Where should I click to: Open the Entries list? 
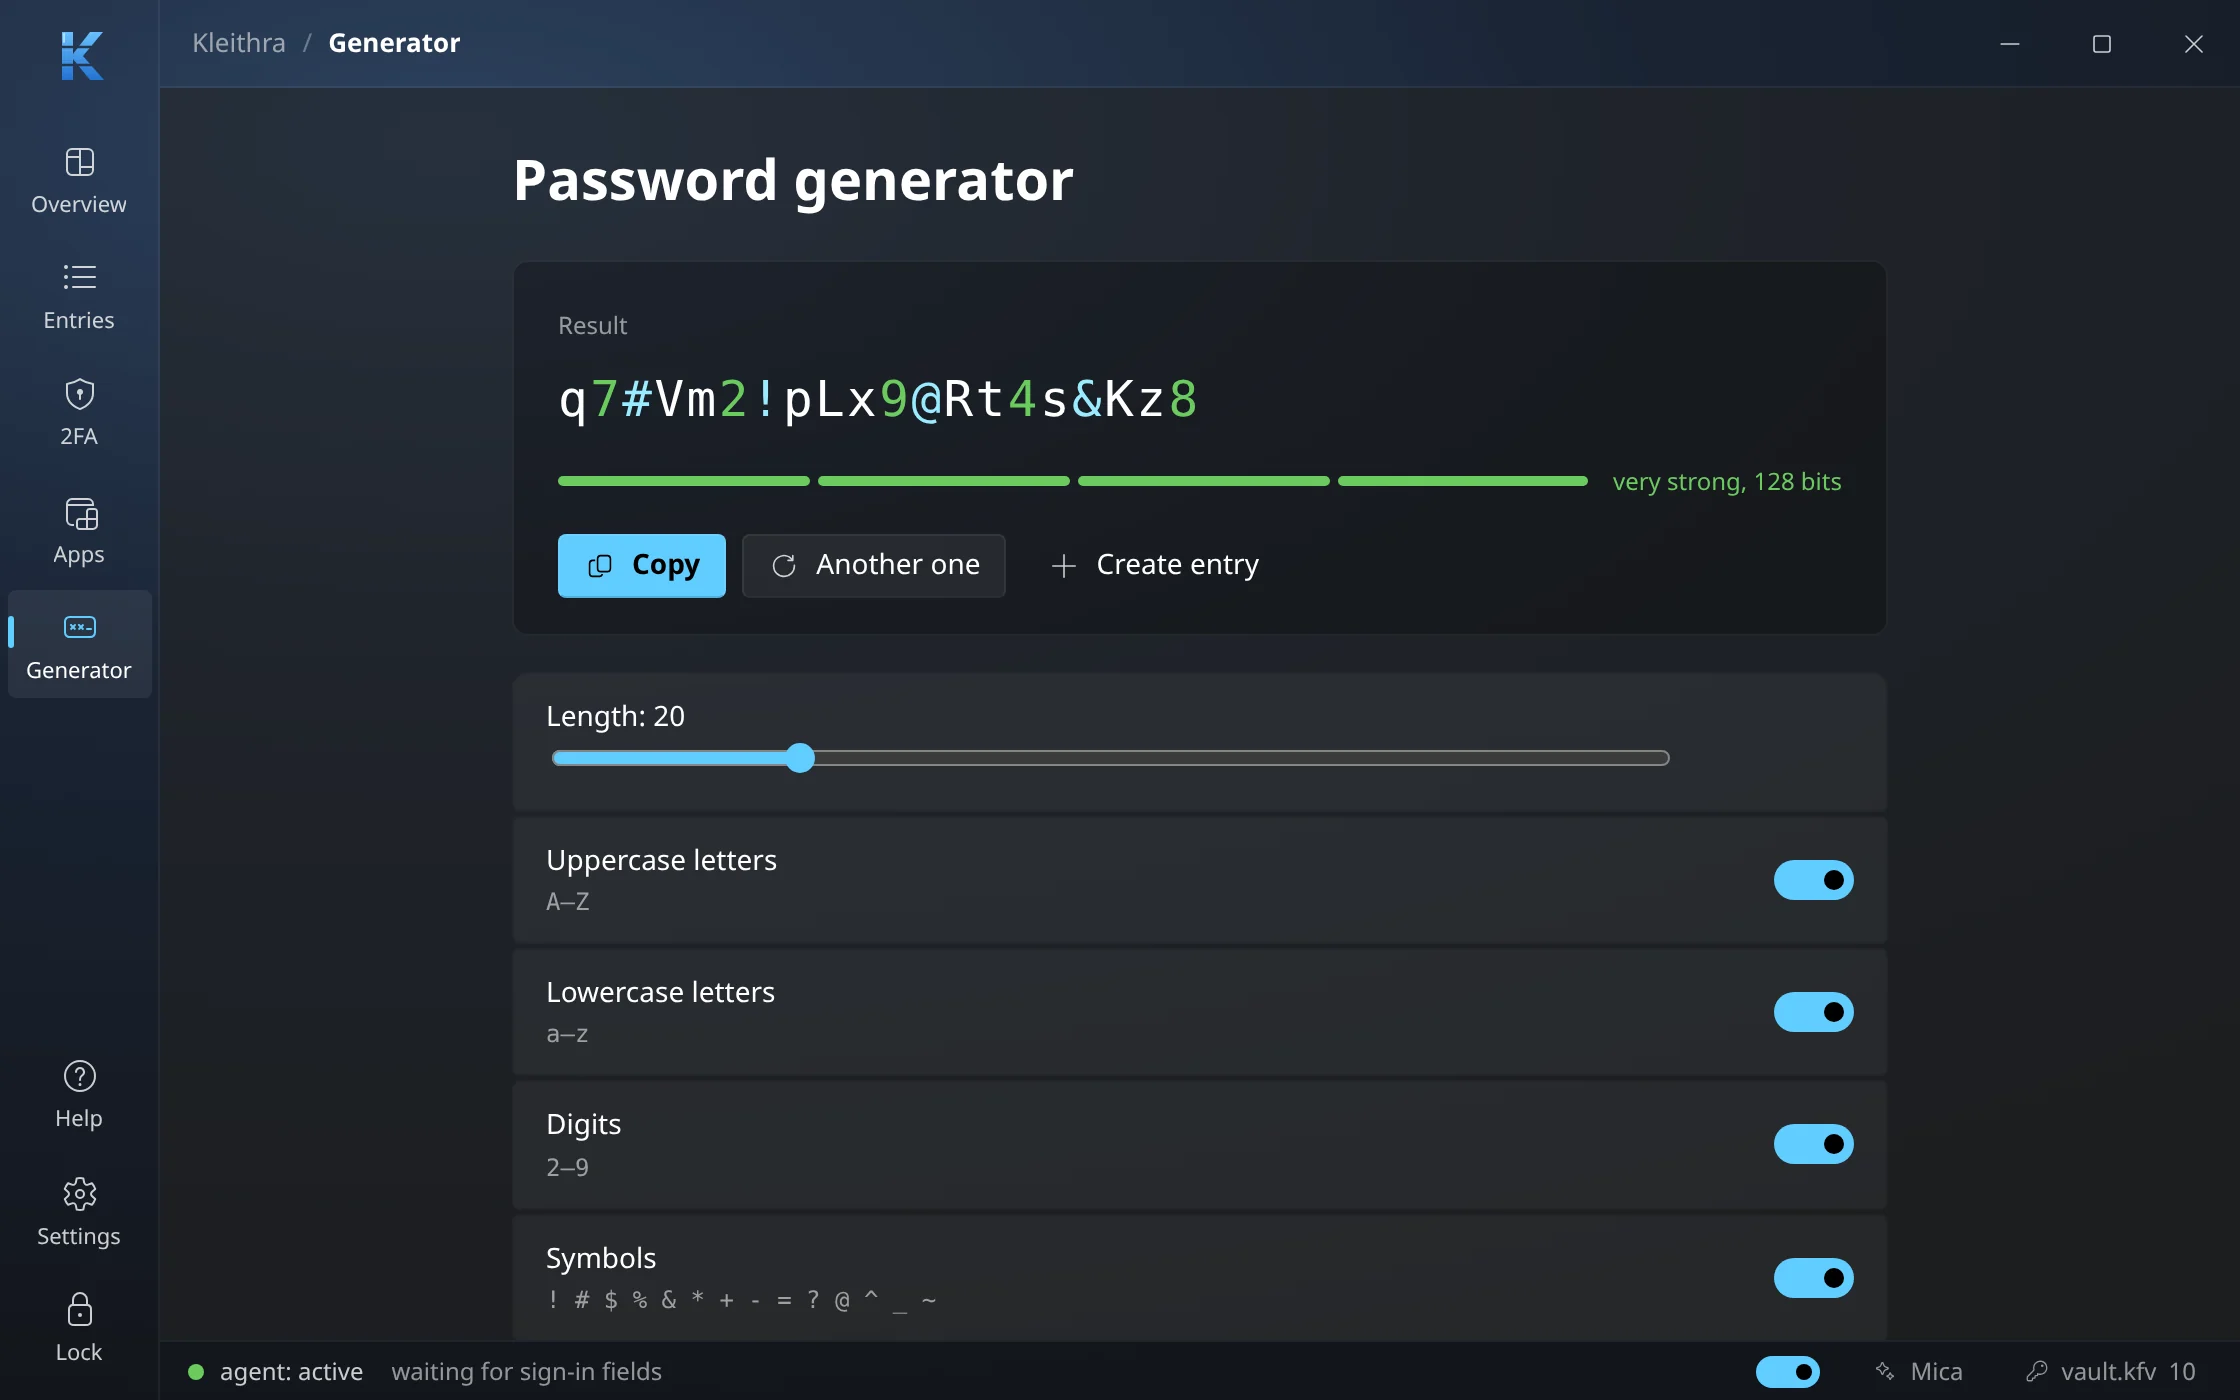[79, 297]
